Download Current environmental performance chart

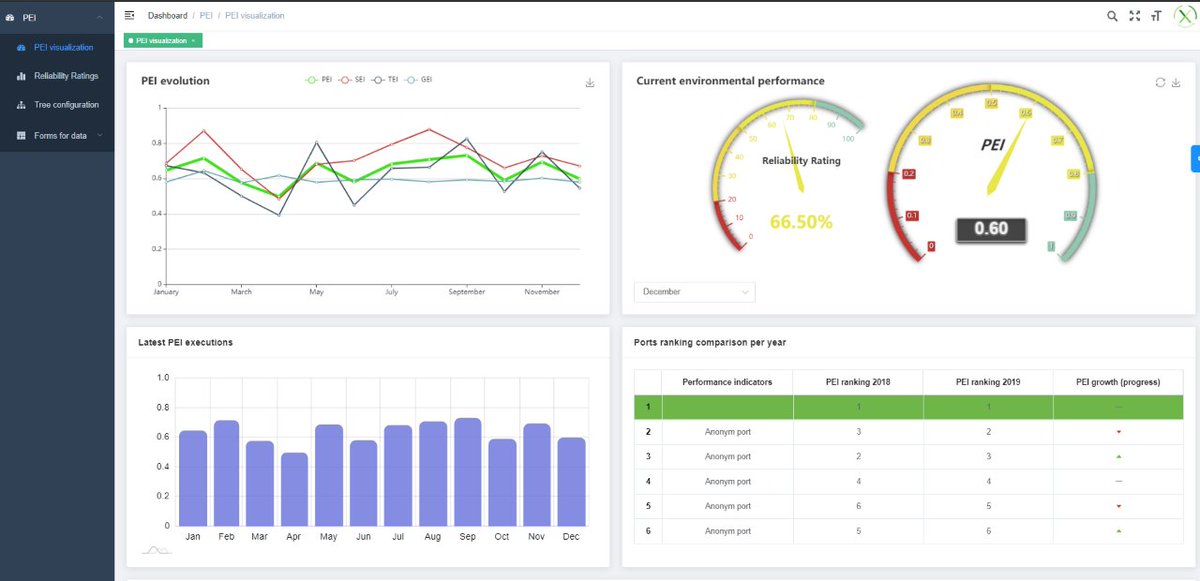(1176, 83)
